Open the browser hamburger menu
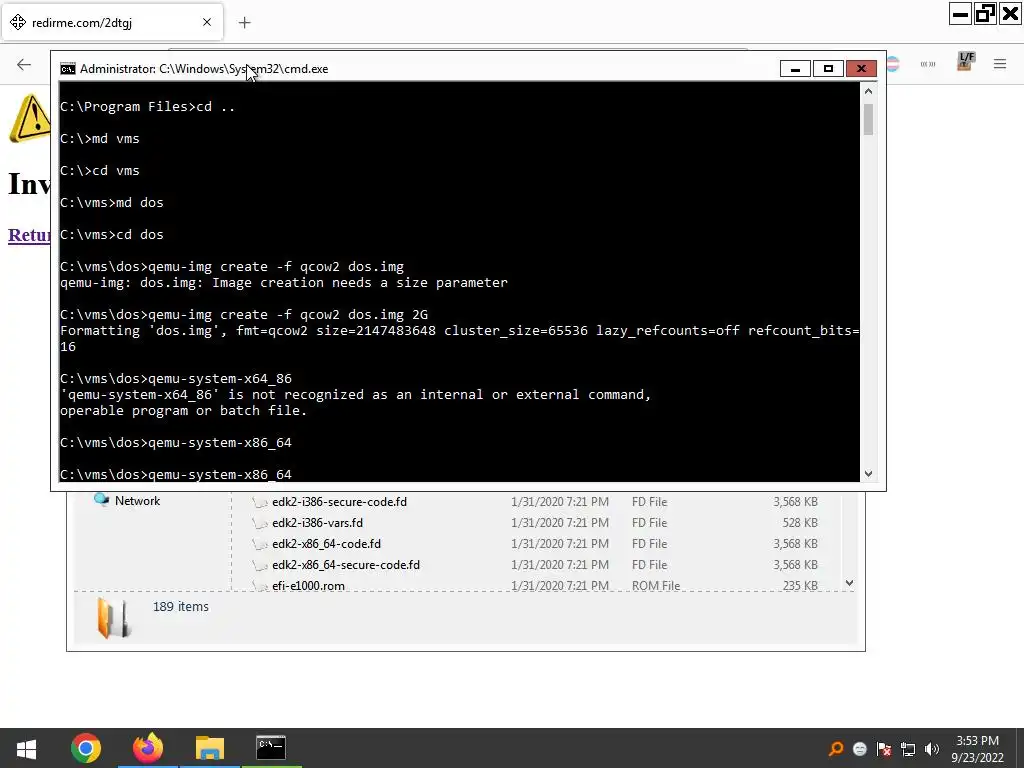The height and width of the screenshot is (768, 1024). point(1000,64)
